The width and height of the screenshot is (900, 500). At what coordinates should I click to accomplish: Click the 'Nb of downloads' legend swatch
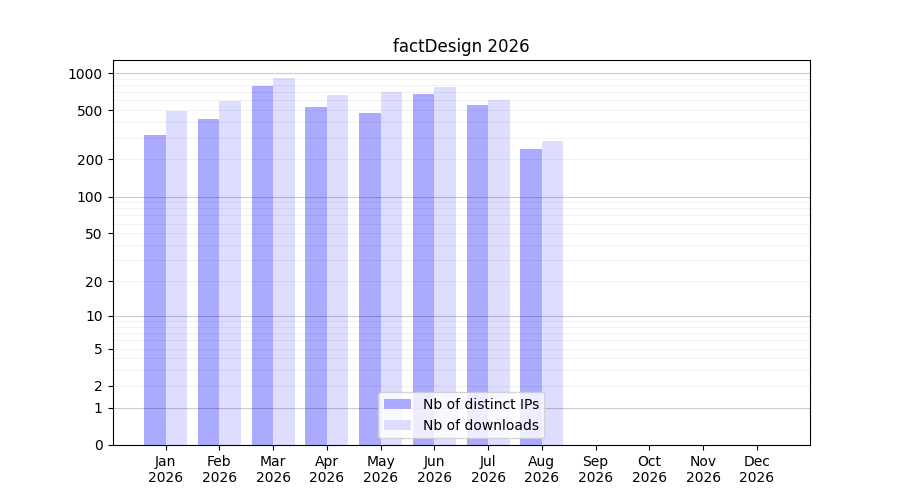tap(397, 425)
